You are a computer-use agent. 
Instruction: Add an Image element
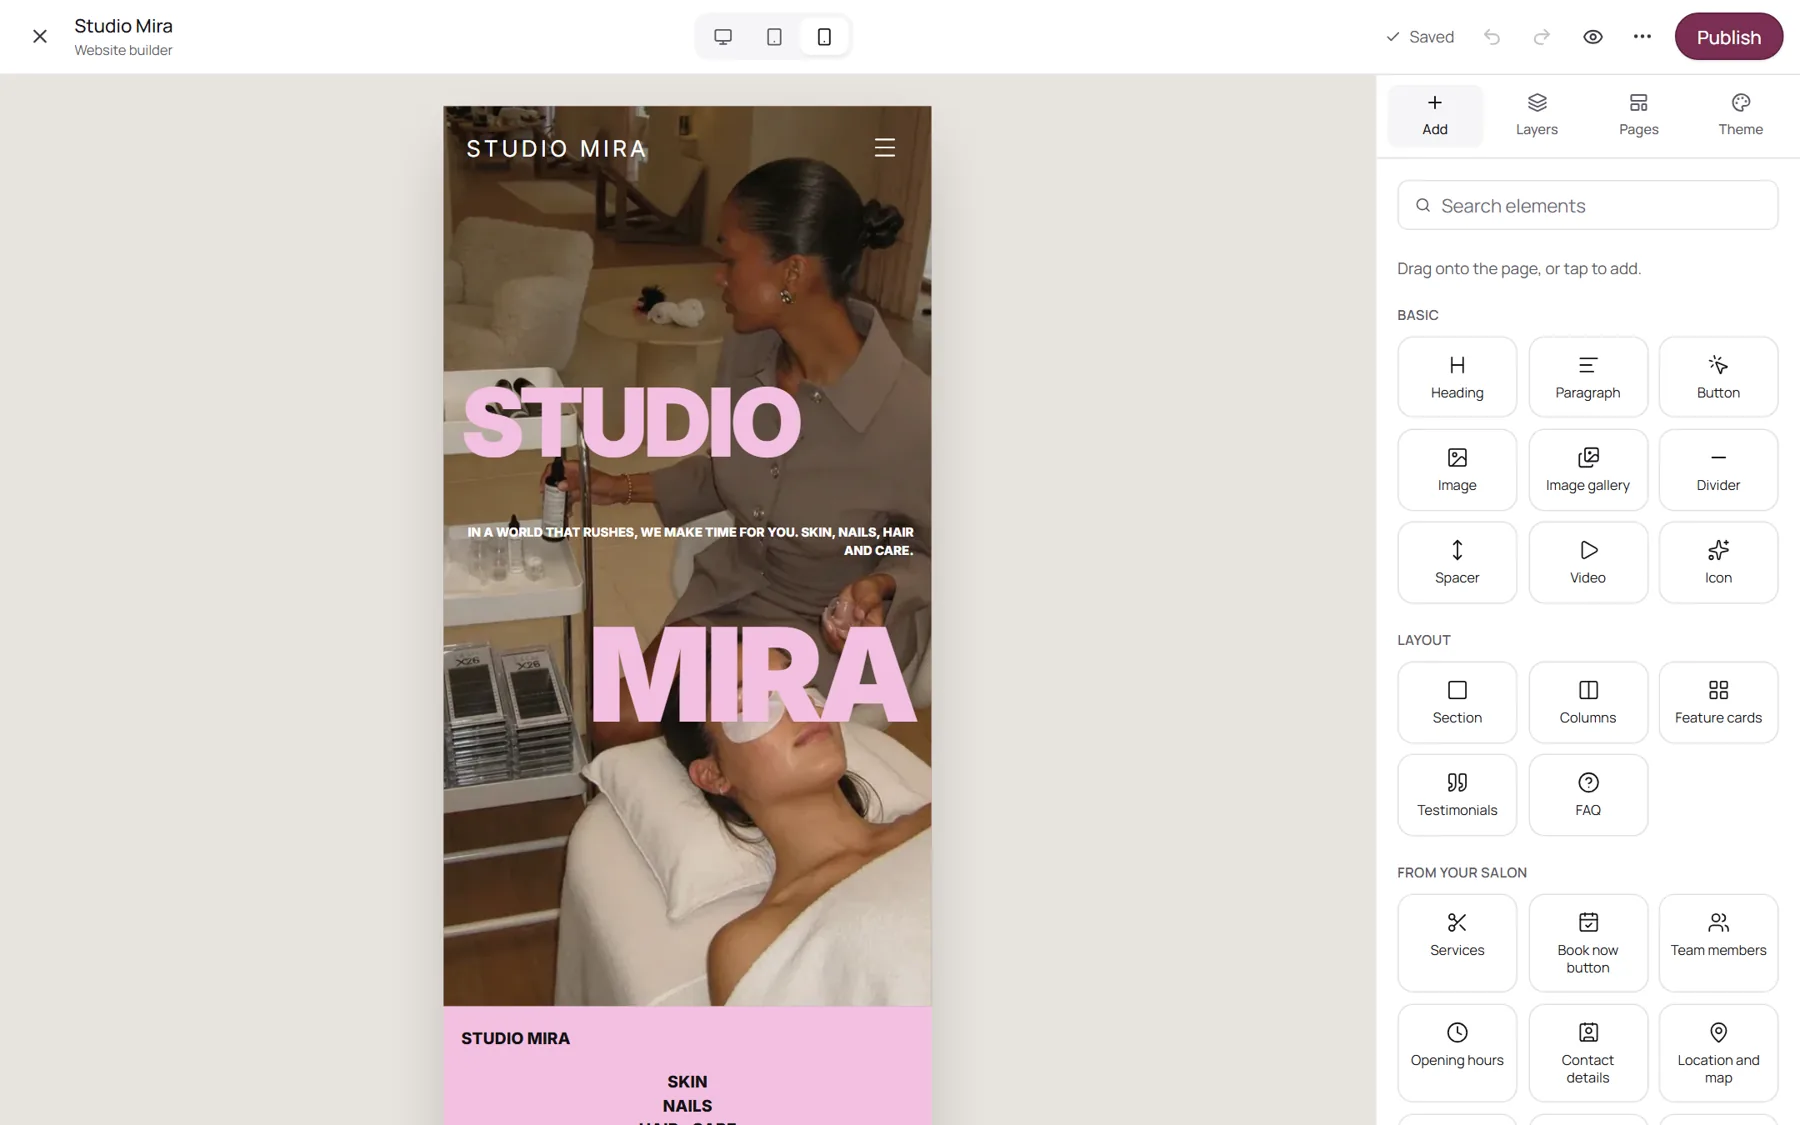coord(1457,470)
